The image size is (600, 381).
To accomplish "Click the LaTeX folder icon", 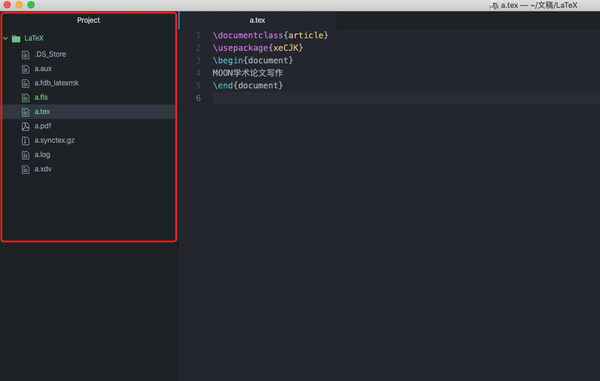I will pos(16,38).
